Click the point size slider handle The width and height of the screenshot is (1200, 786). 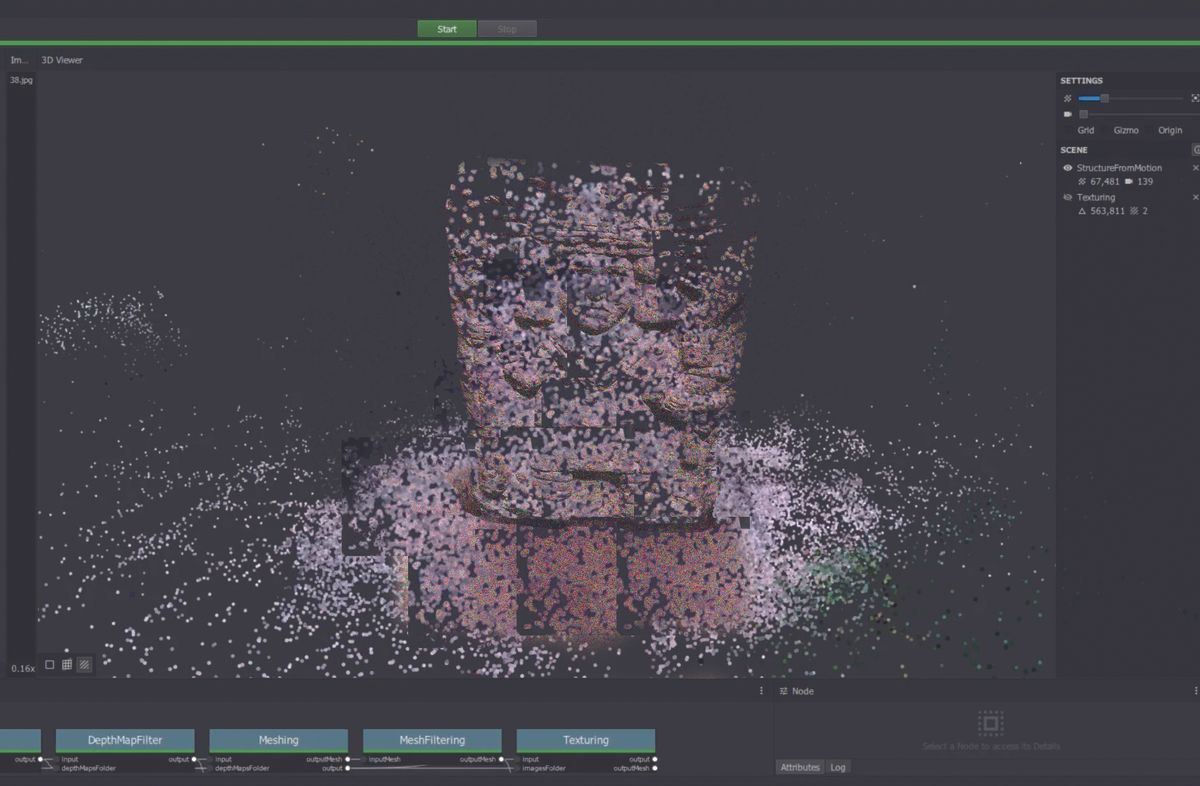1104,99
